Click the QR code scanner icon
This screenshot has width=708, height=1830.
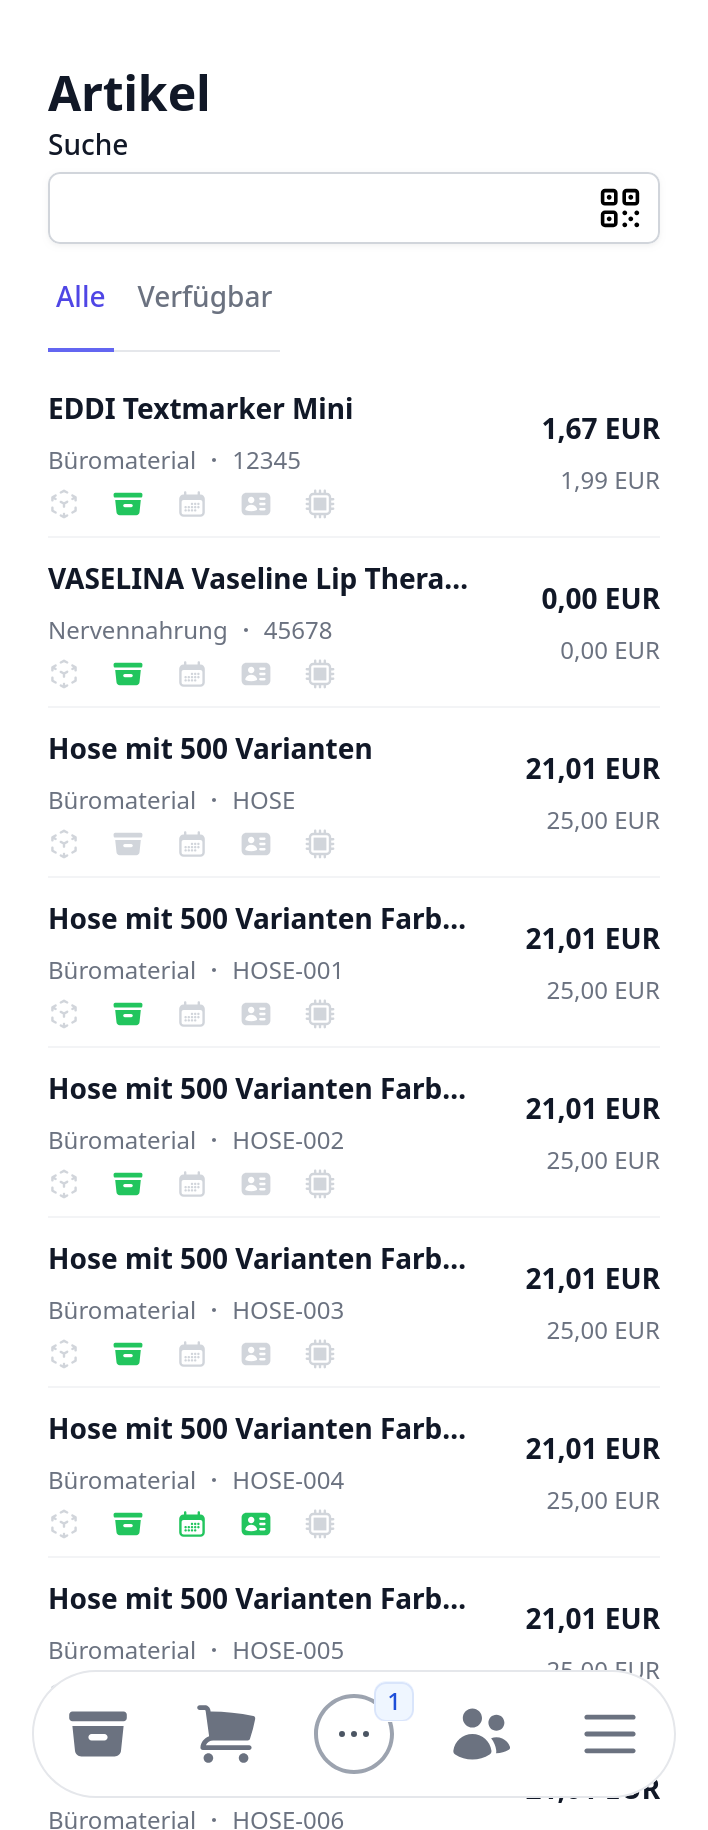pos(620,208)
